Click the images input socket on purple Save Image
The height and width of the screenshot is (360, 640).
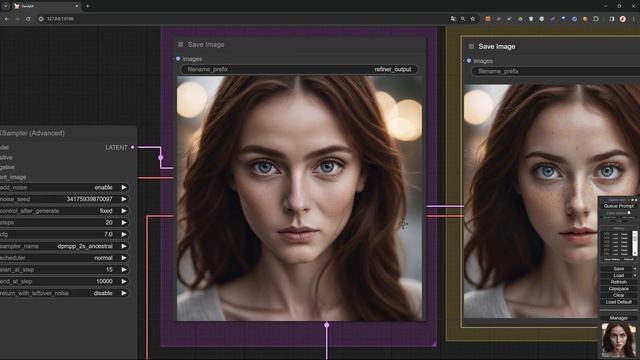[x=178, y=59]
